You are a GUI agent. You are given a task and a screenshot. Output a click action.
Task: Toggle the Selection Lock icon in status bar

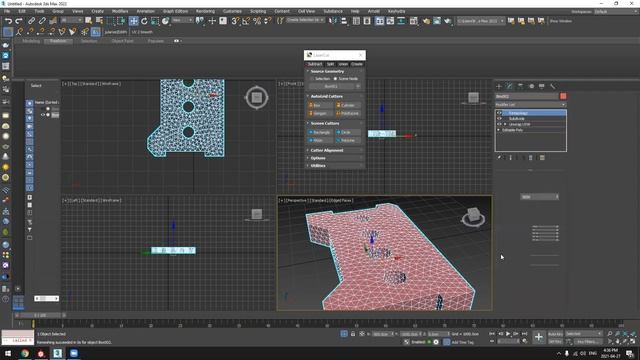point(353,334)
